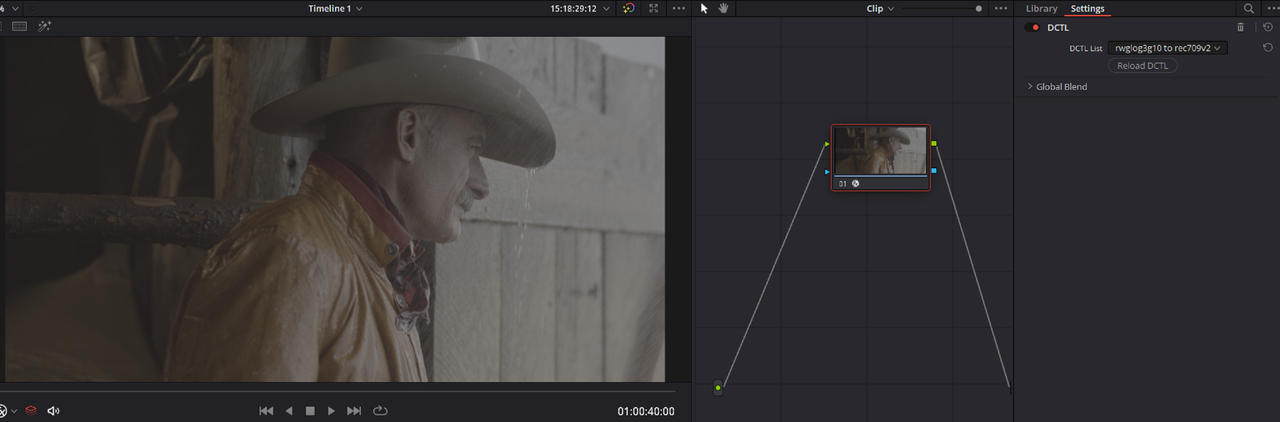
Task: Open node editor options three-dot menu
Action: [1001, 8]
